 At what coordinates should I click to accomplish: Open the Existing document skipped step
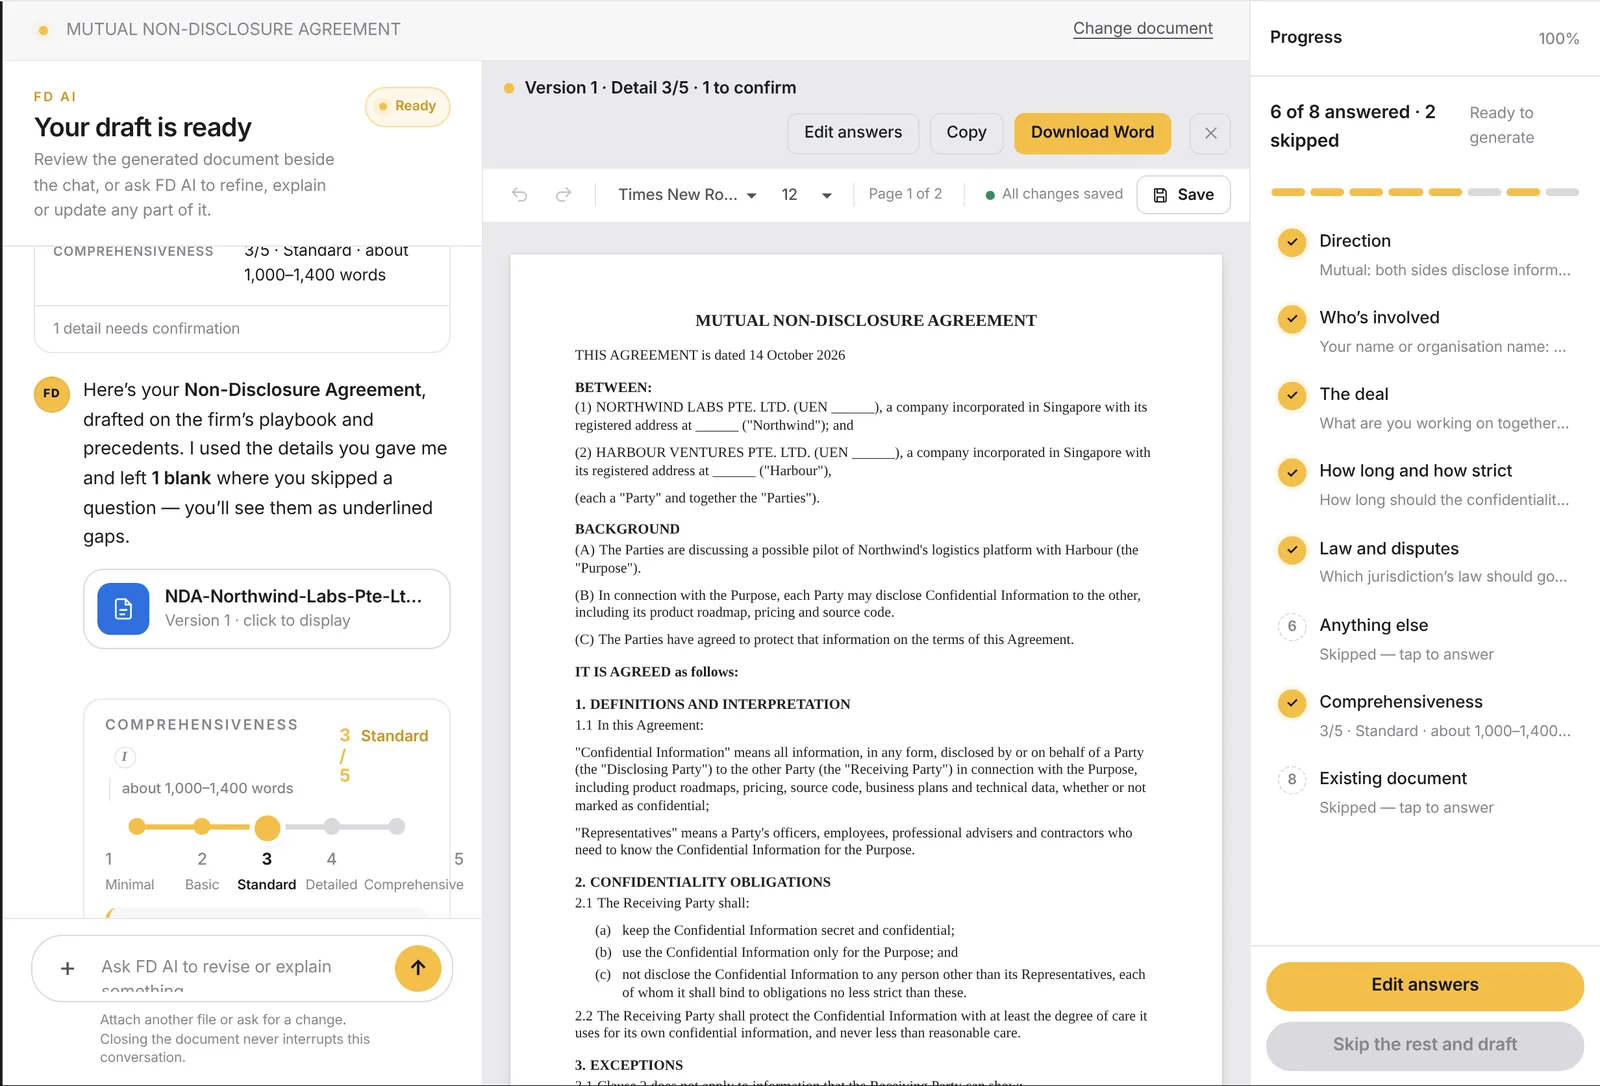coord(1425,792)
